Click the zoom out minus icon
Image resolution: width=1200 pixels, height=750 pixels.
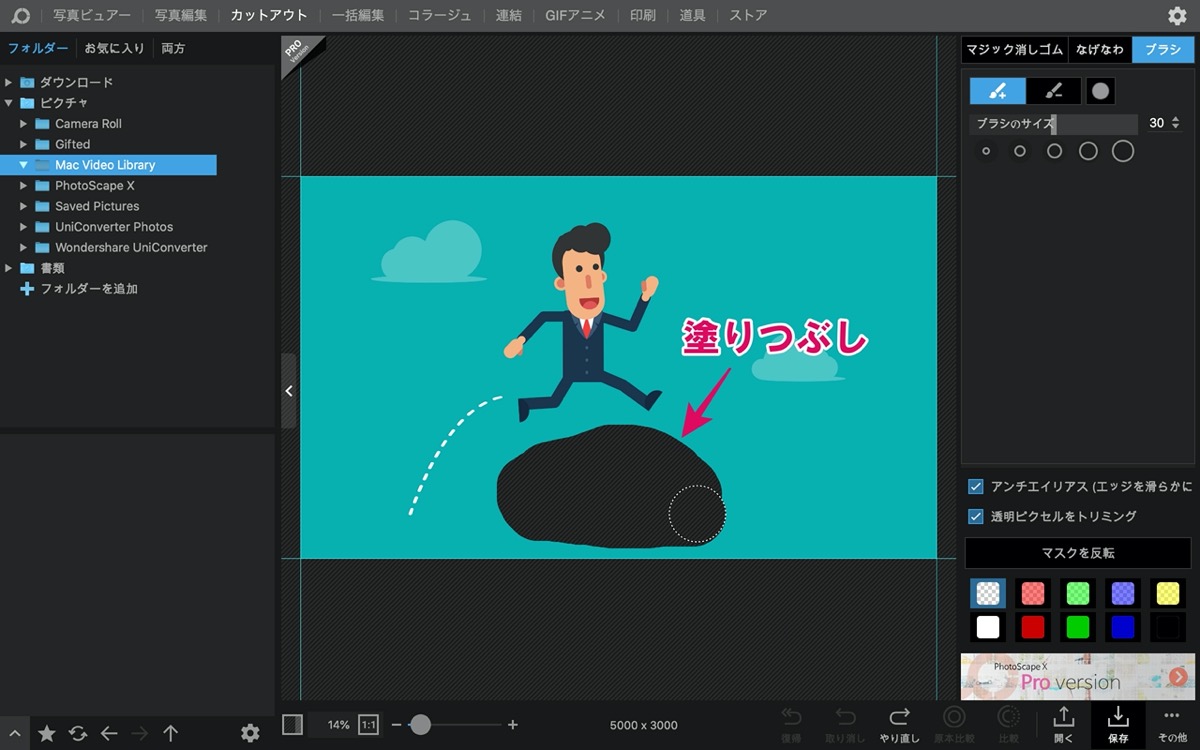[x=396, y=724]
